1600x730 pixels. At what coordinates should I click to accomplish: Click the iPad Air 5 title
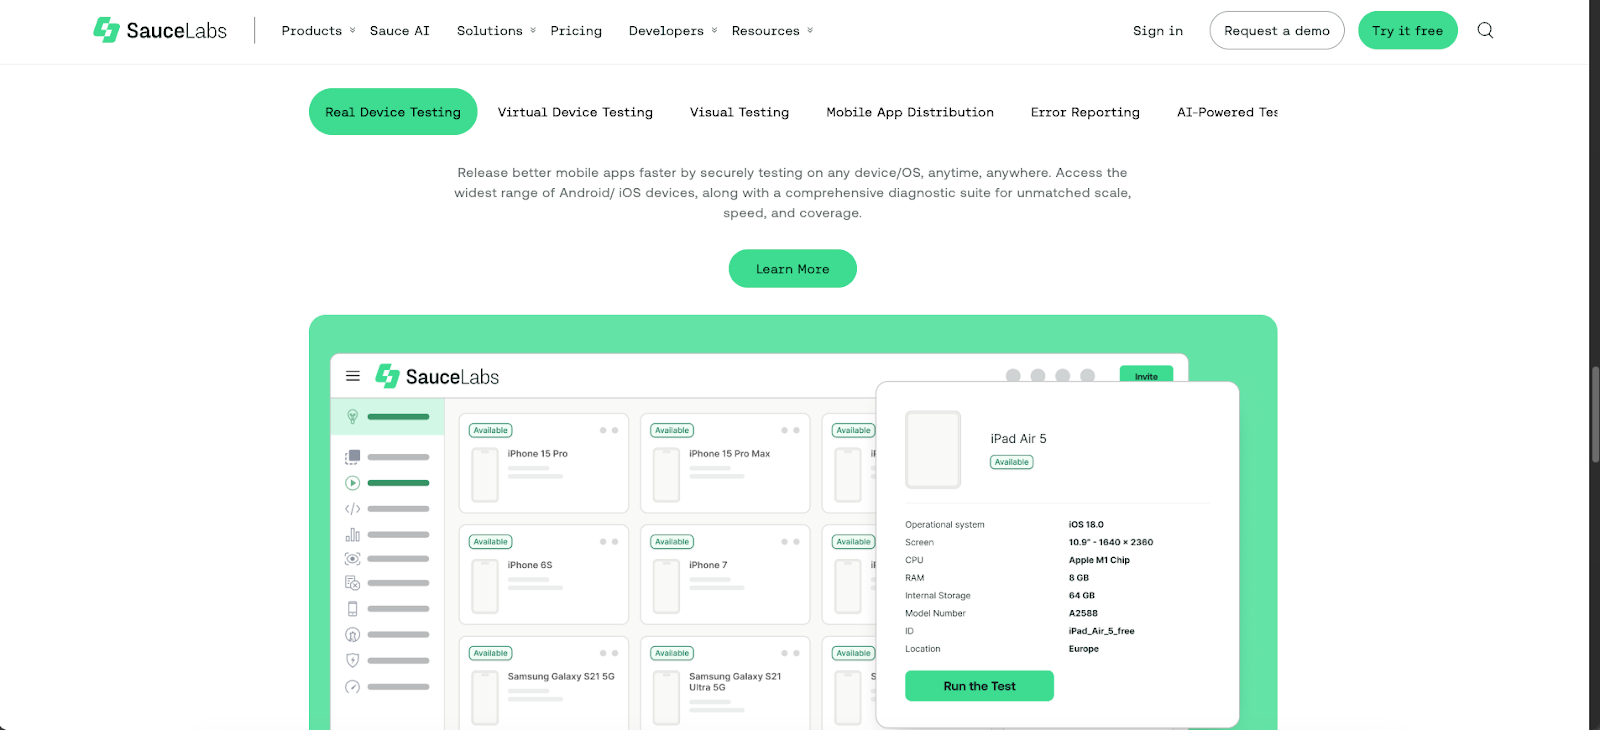(x=1018, y=439)
